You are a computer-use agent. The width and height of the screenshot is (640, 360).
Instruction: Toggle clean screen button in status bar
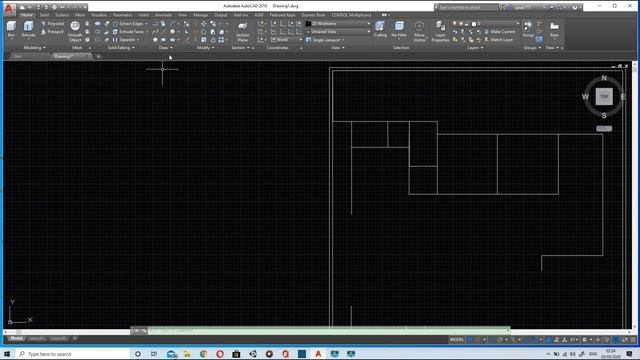coord(625,340)
